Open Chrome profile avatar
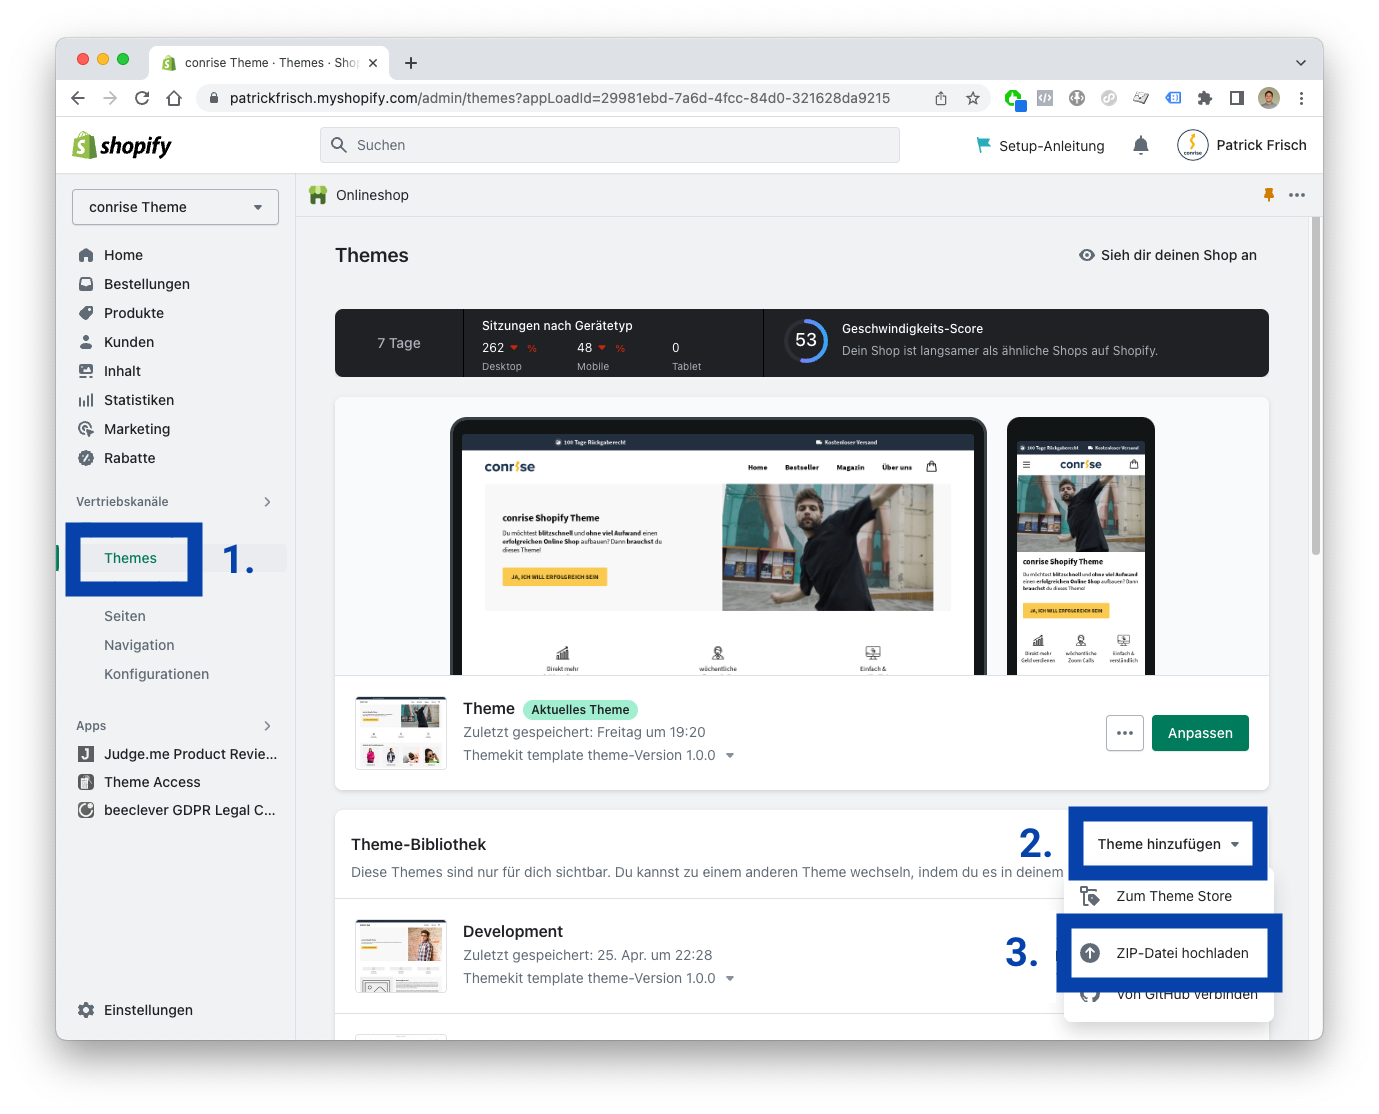Image resolution: width=1379 pixels, height=1114 pixels. click(1269, 98)
